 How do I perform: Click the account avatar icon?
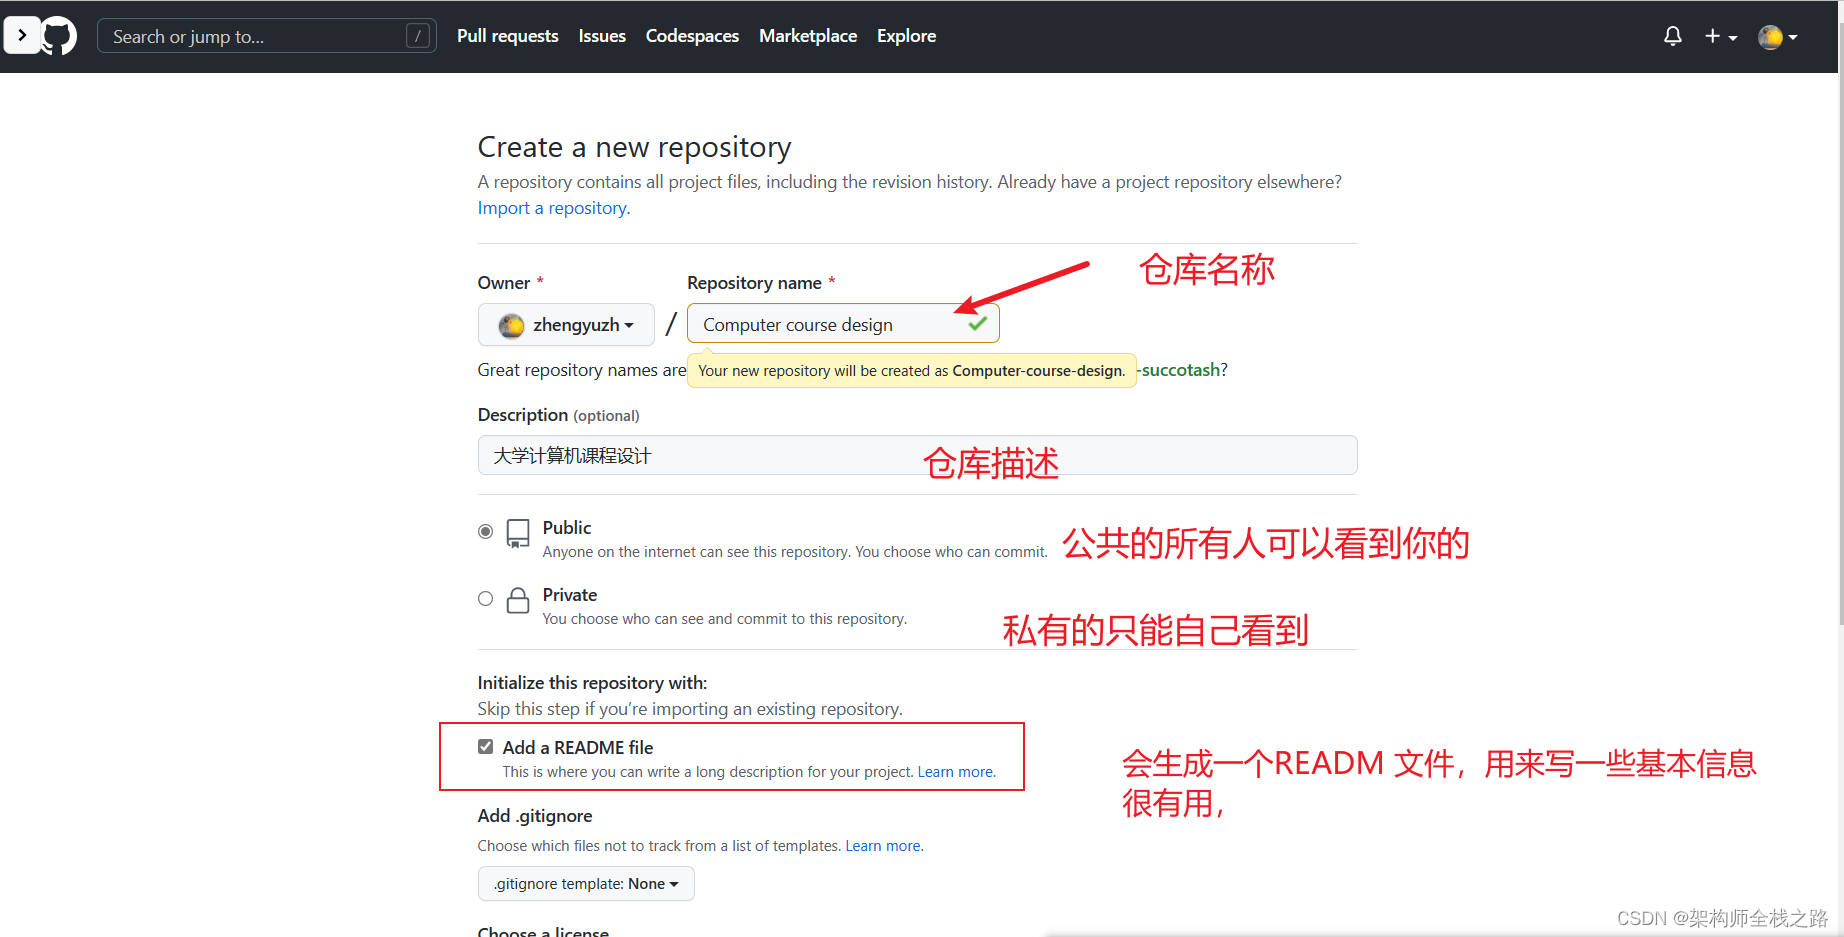(1771, 36)
